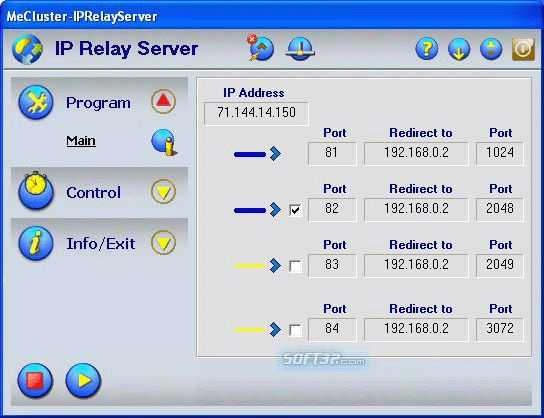Select the Main link
The width and height of the screenshot is (544, 418).
(81, 140)
